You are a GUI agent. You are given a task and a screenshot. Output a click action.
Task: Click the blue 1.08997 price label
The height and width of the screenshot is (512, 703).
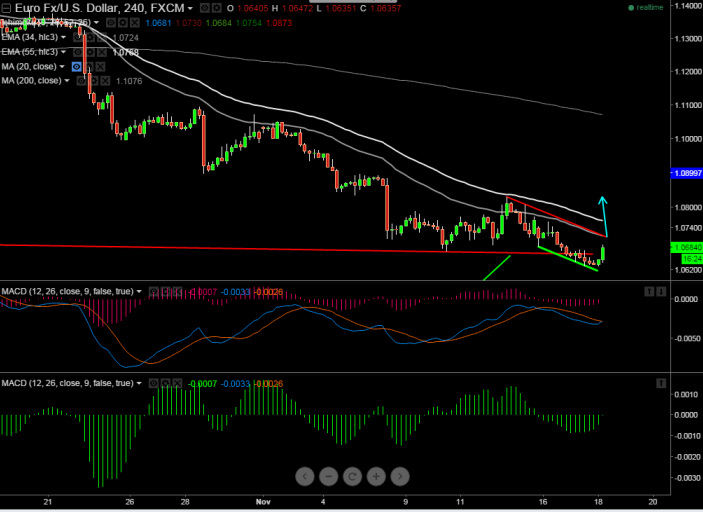[686, 173]
